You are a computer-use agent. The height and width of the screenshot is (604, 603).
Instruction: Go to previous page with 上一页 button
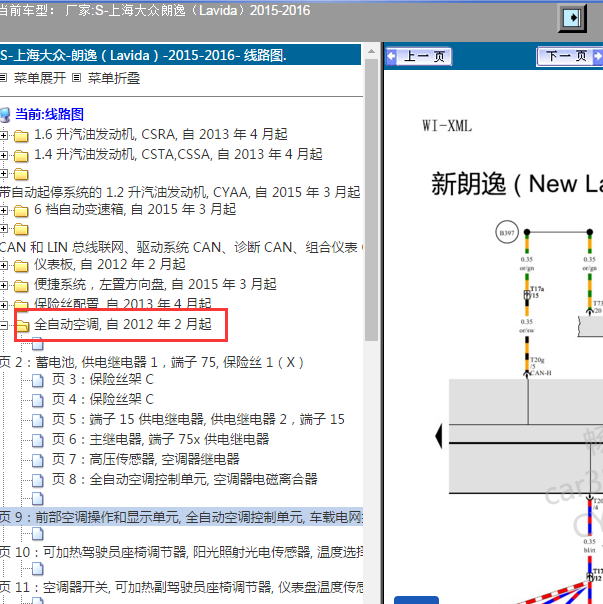[419, 57]
